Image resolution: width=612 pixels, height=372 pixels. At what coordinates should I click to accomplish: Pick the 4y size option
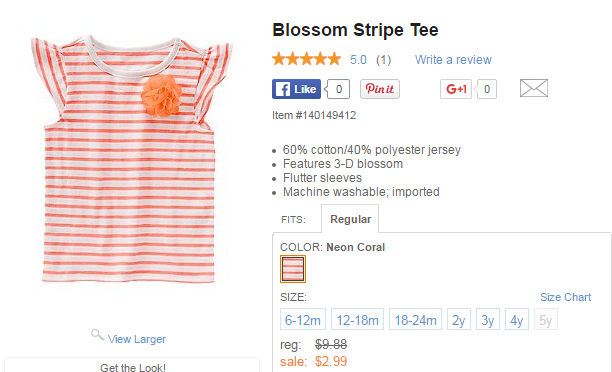[517, 319]
